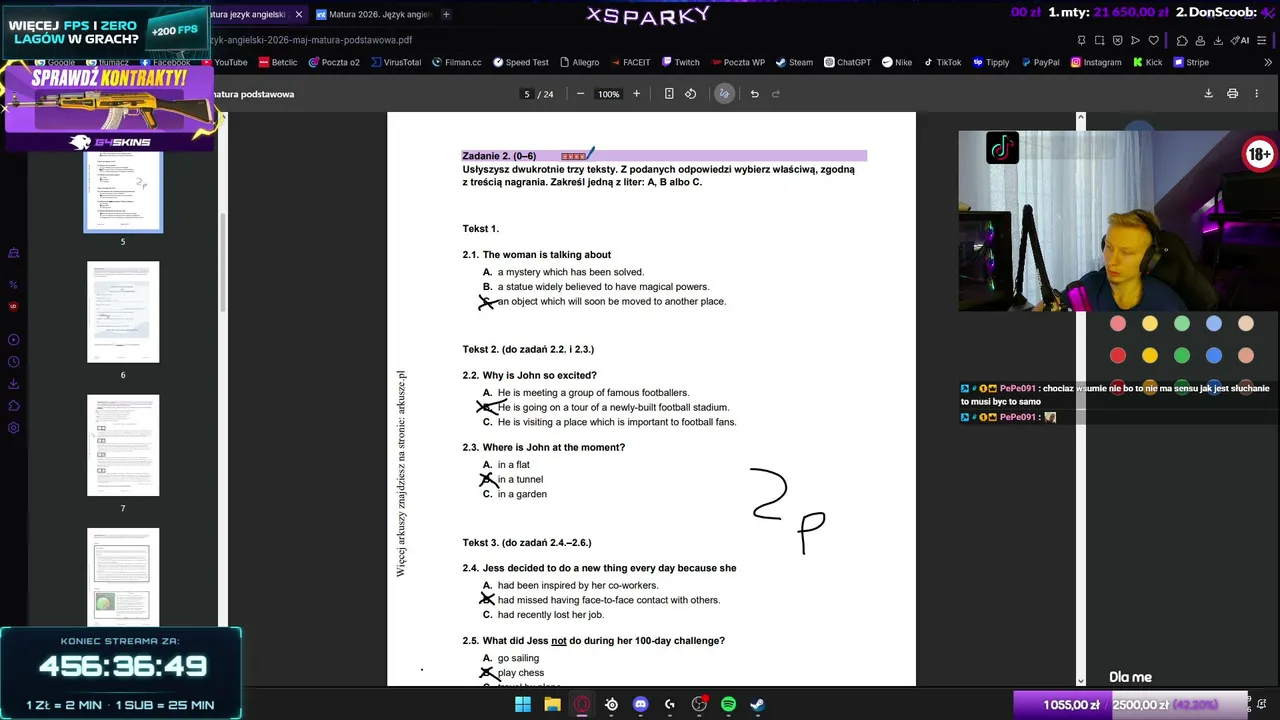Click the heart icon in the address bar
1280x720 pixels.
[x=1153, y=40]
